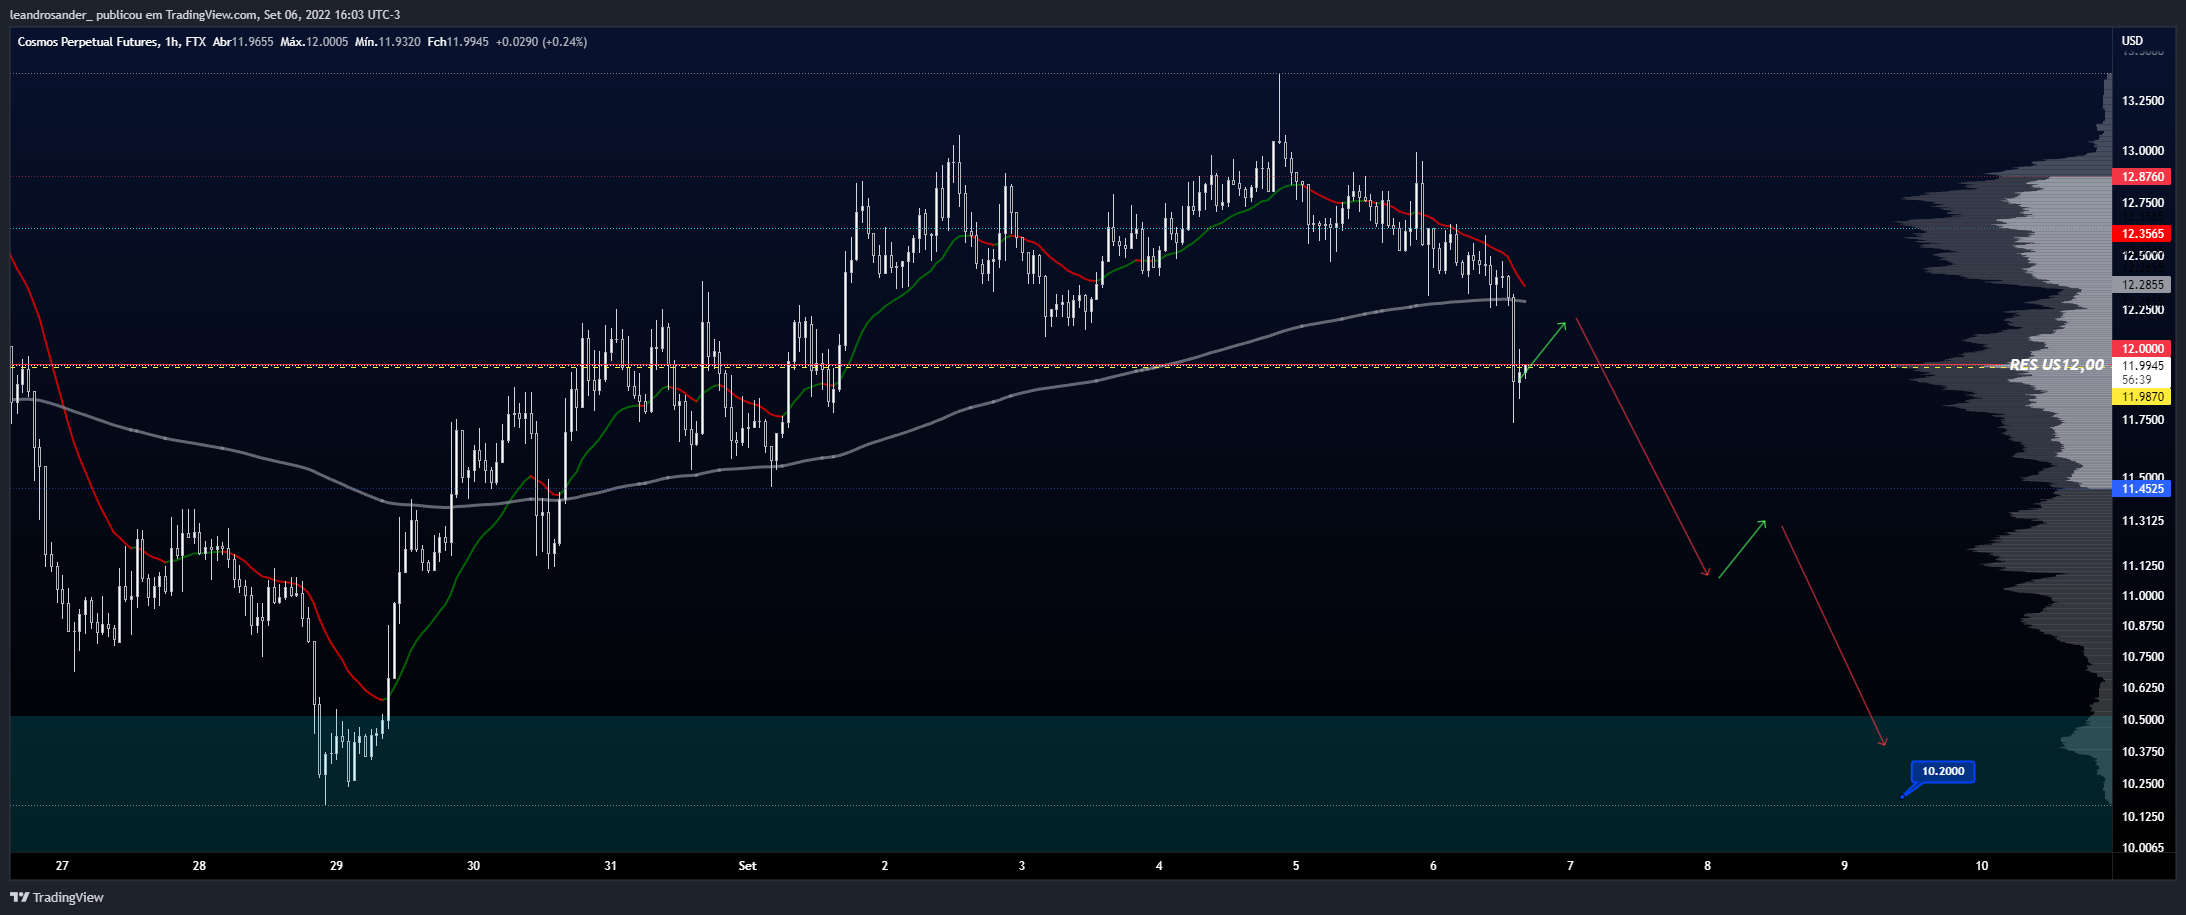Click the date label 31 on time axis
The height and width of the screenshot is (915, 2186).
point(610,866)
